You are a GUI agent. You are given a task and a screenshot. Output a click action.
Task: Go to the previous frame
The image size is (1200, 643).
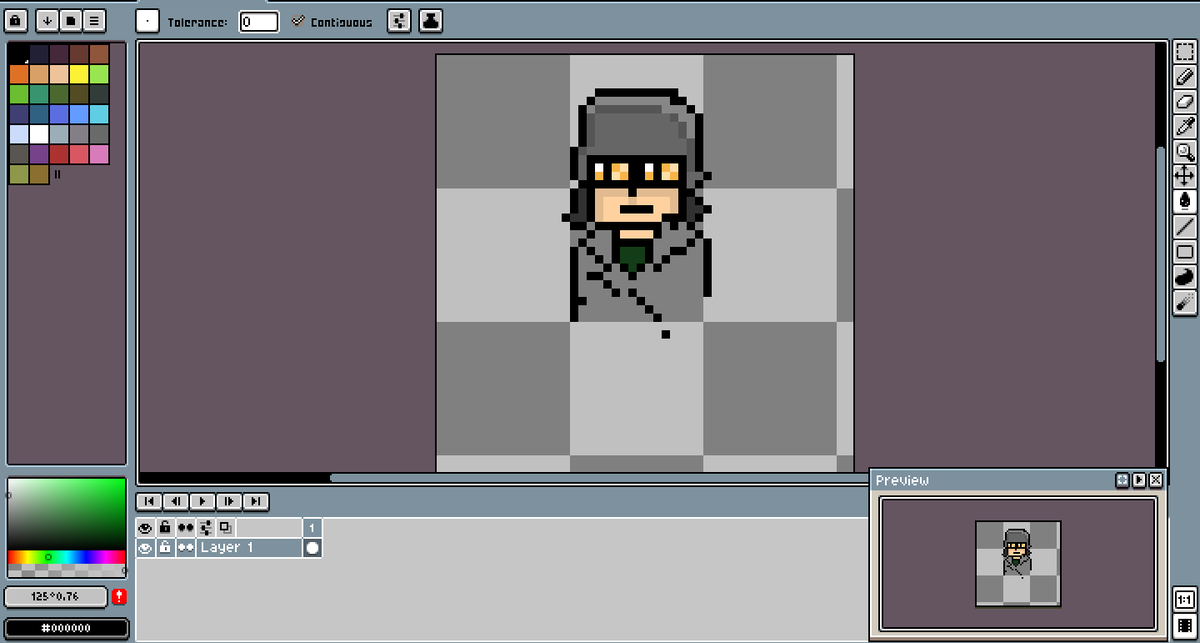(x=176, y=501)
